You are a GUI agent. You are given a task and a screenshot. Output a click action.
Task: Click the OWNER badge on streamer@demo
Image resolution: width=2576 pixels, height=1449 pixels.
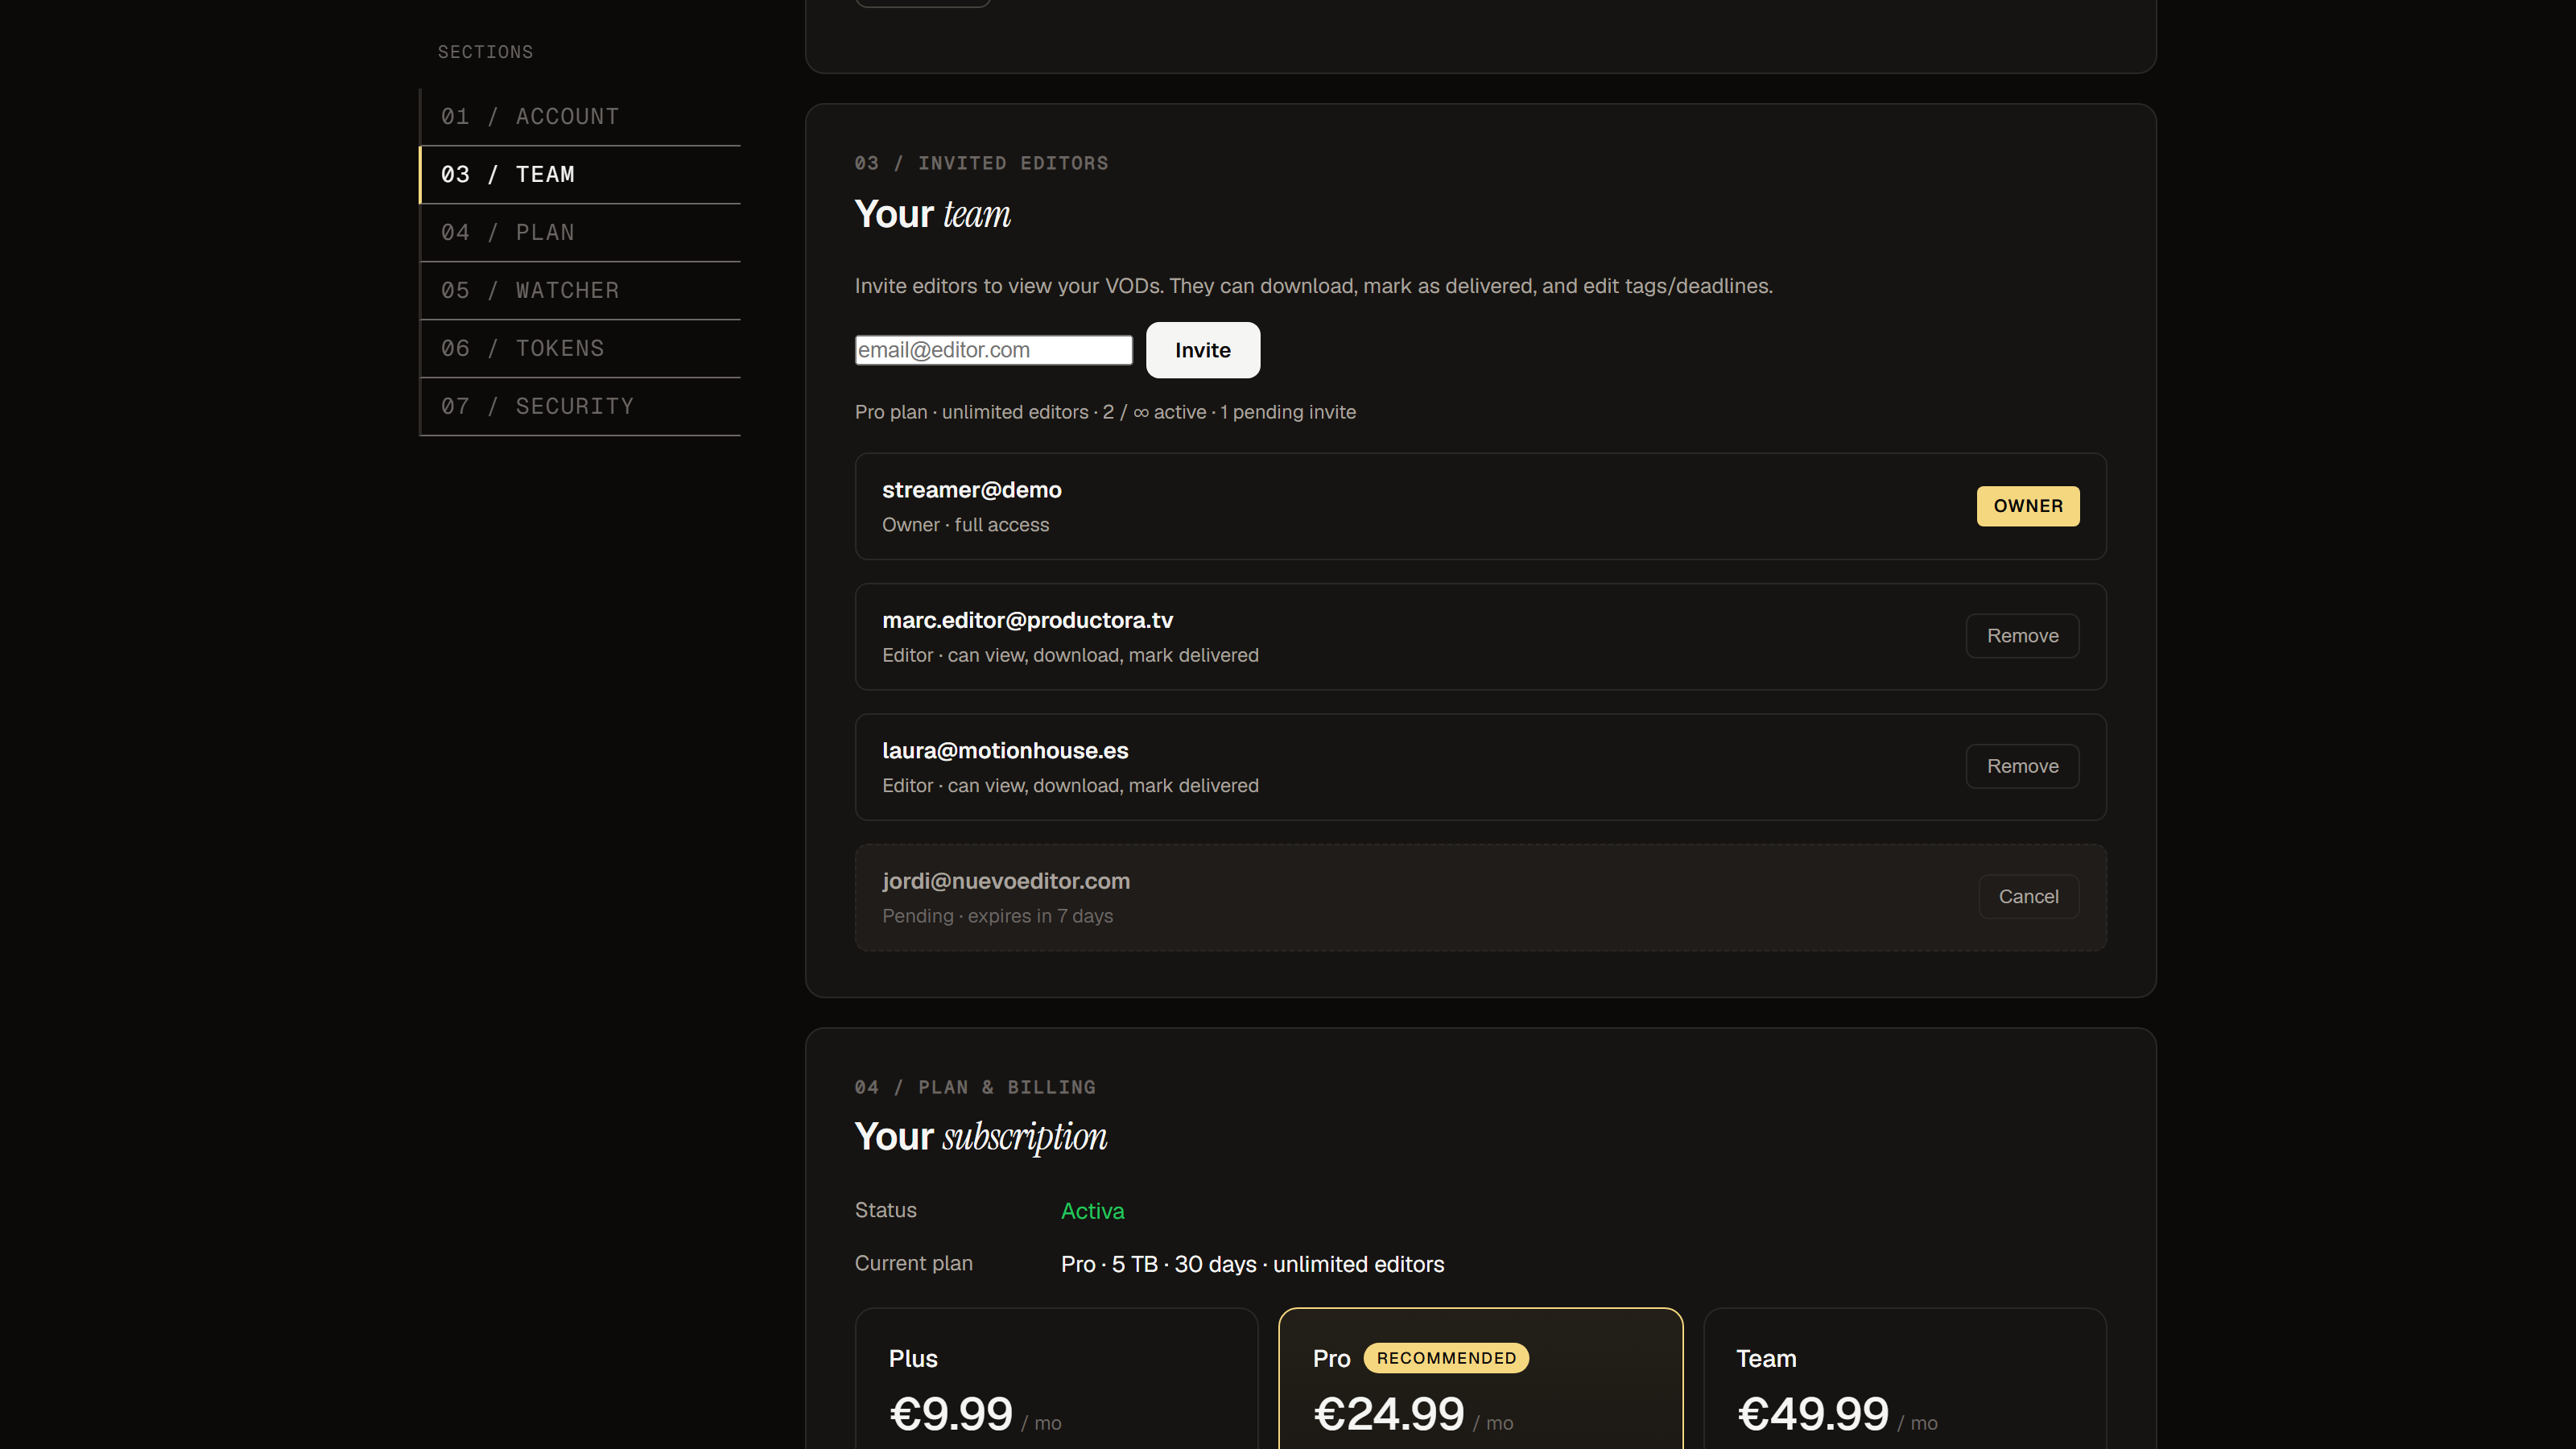[x=2028, y=506]
